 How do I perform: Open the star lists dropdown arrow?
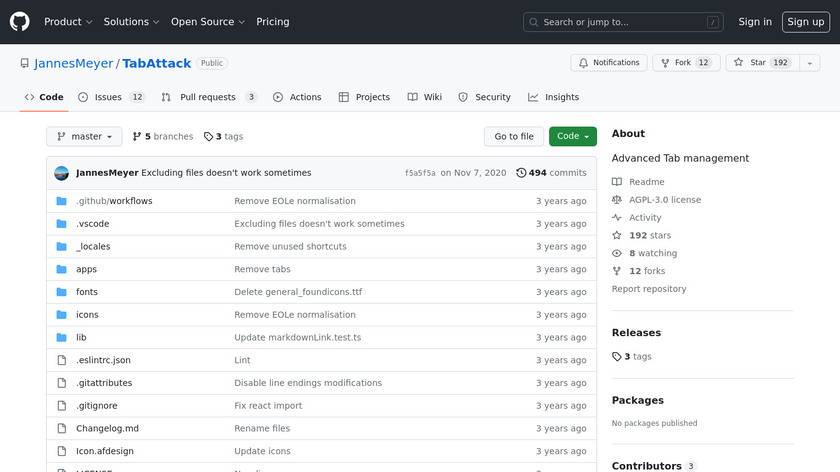[810, 63]
